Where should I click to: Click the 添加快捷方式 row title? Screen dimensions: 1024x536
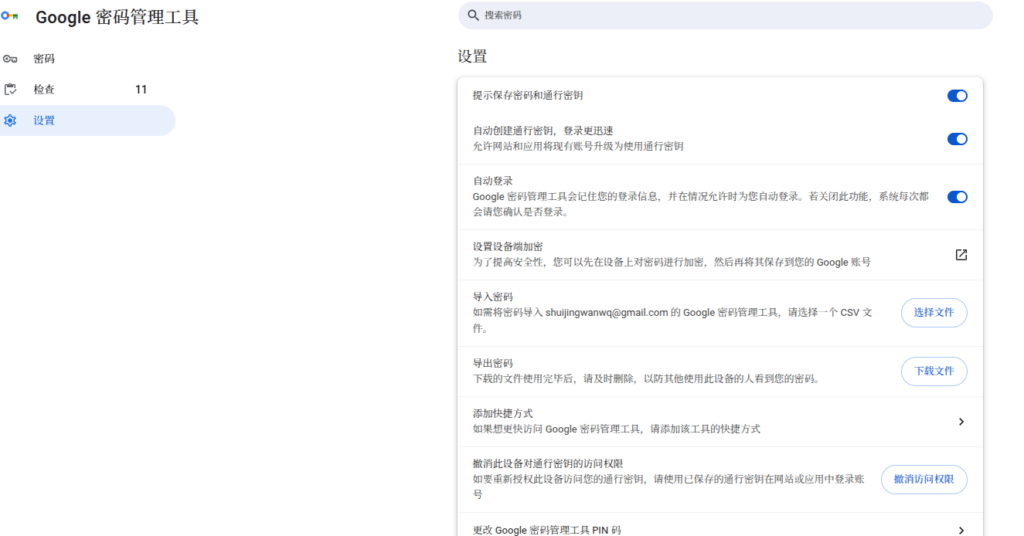502,413
